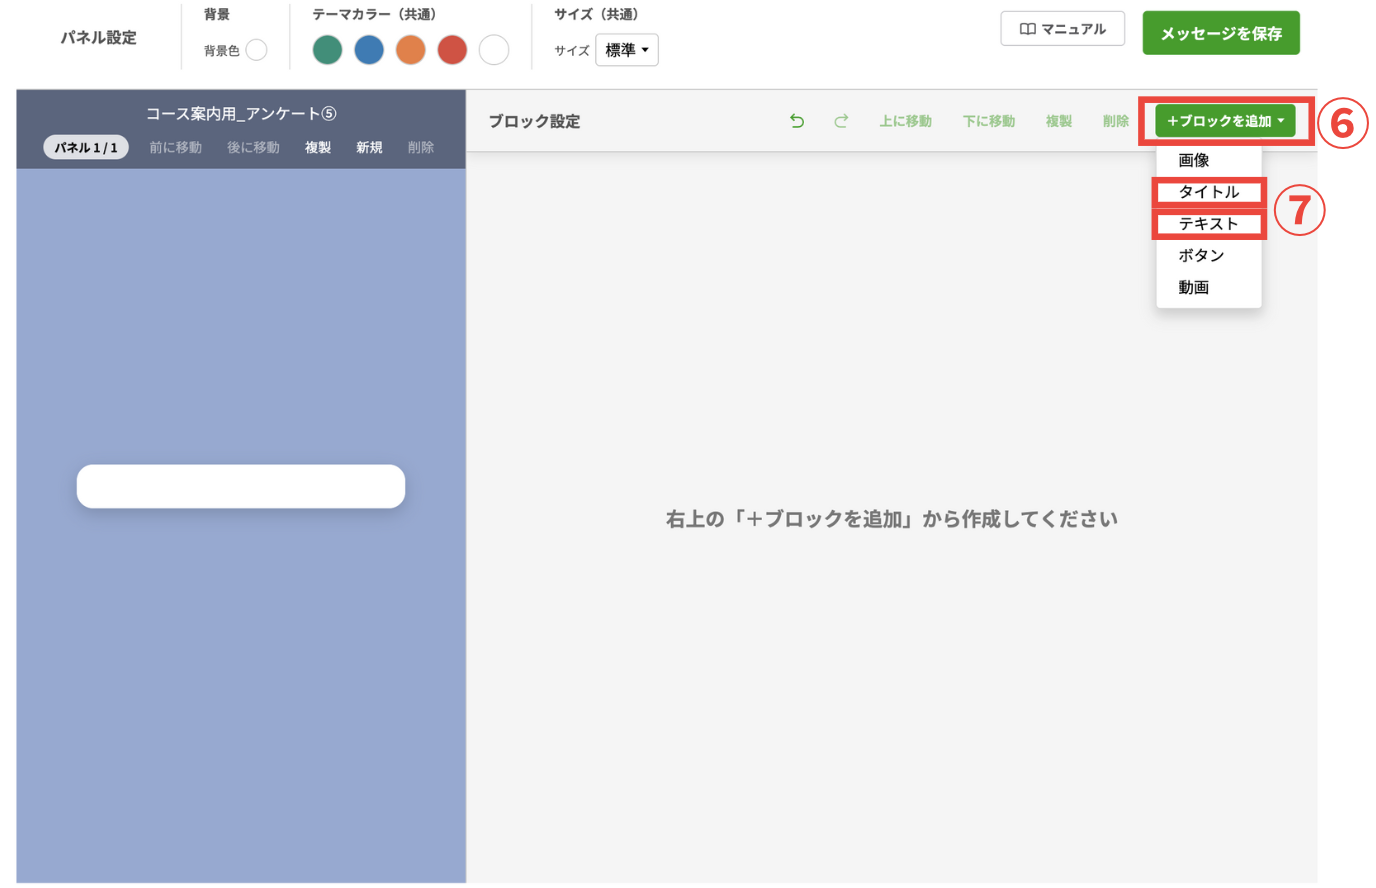Viewport: 1376px width, 888px height.
Task: Choose ボタン from the block menu
Action: (1201, 256)
